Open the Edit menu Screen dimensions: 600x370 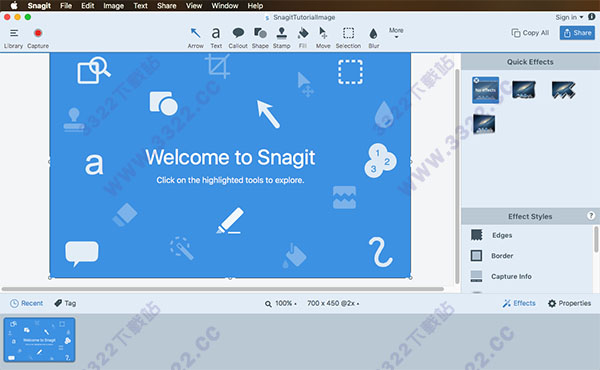pyautogui.click(x=88, y=6)
